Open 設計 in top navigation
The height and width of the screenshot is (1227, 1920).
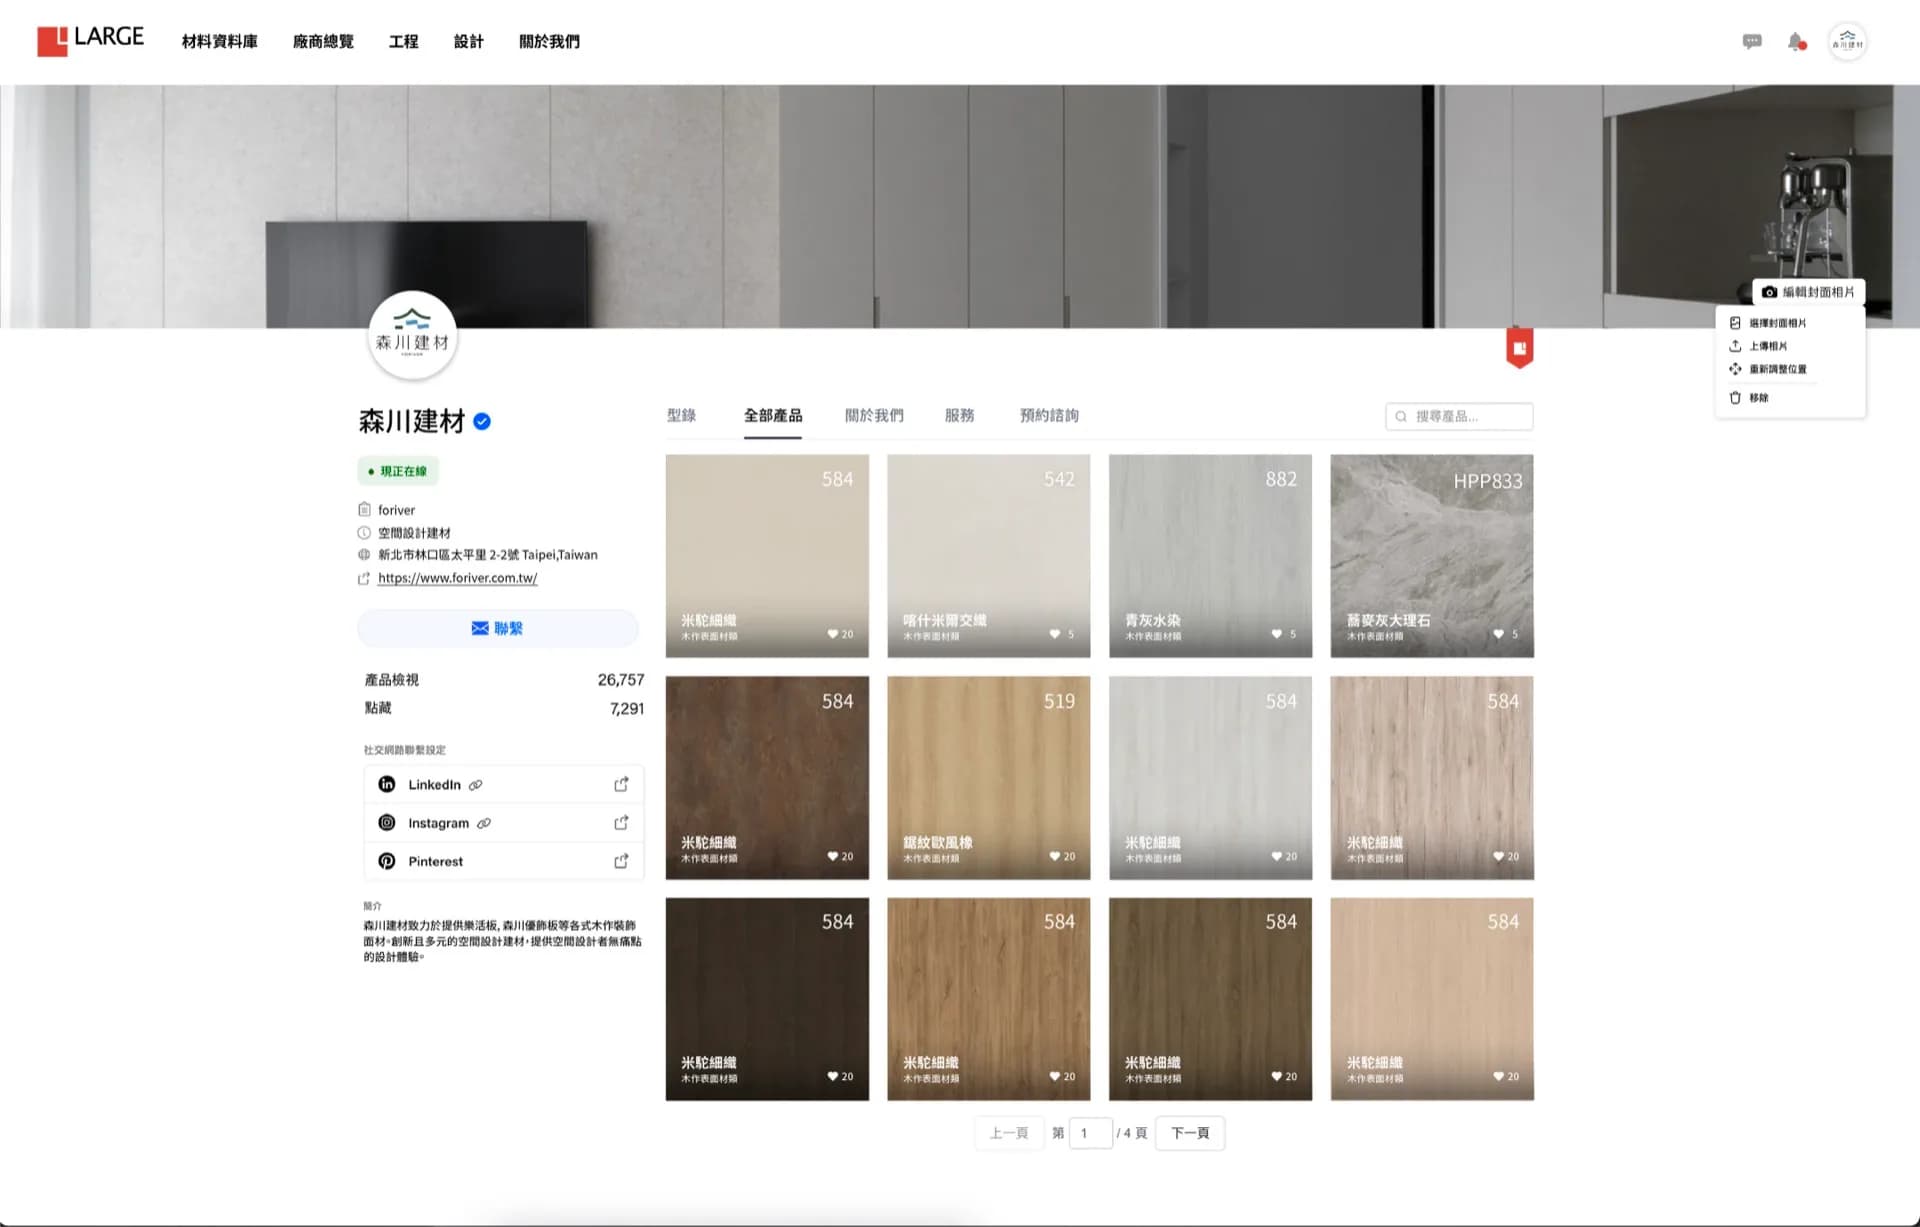[x=468, y=41]
